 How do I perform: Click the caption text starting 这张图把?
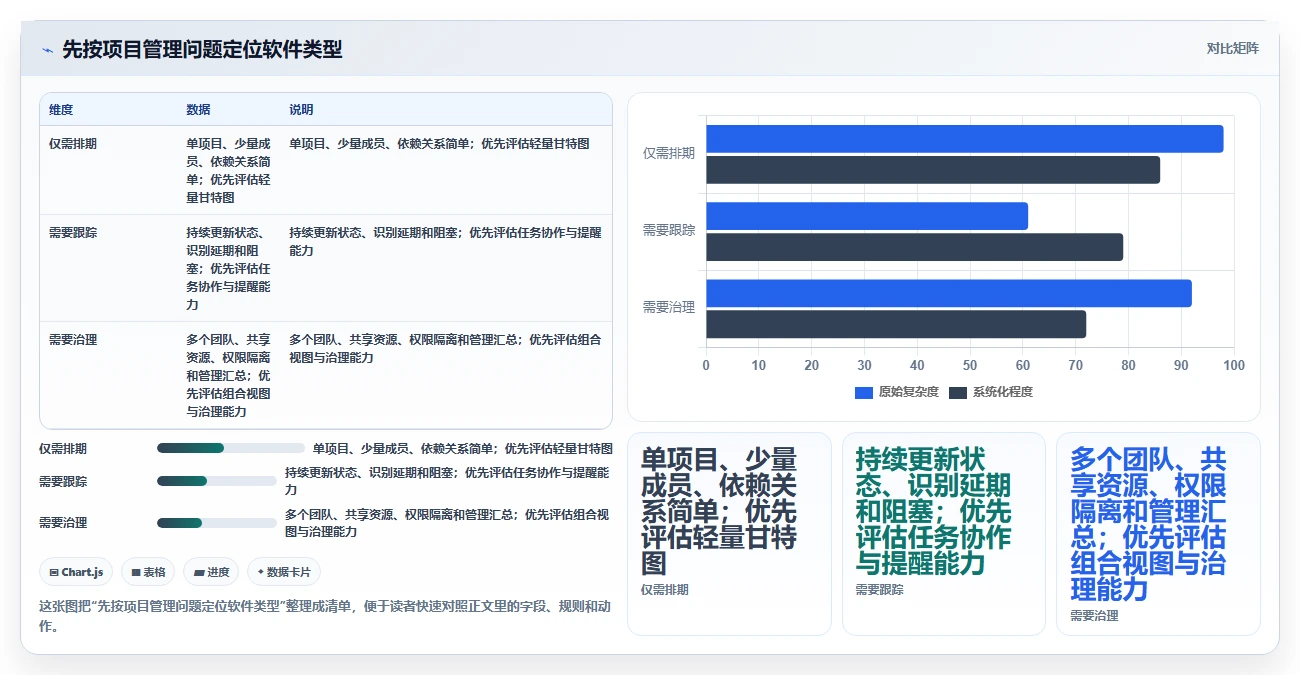point(325,616)
